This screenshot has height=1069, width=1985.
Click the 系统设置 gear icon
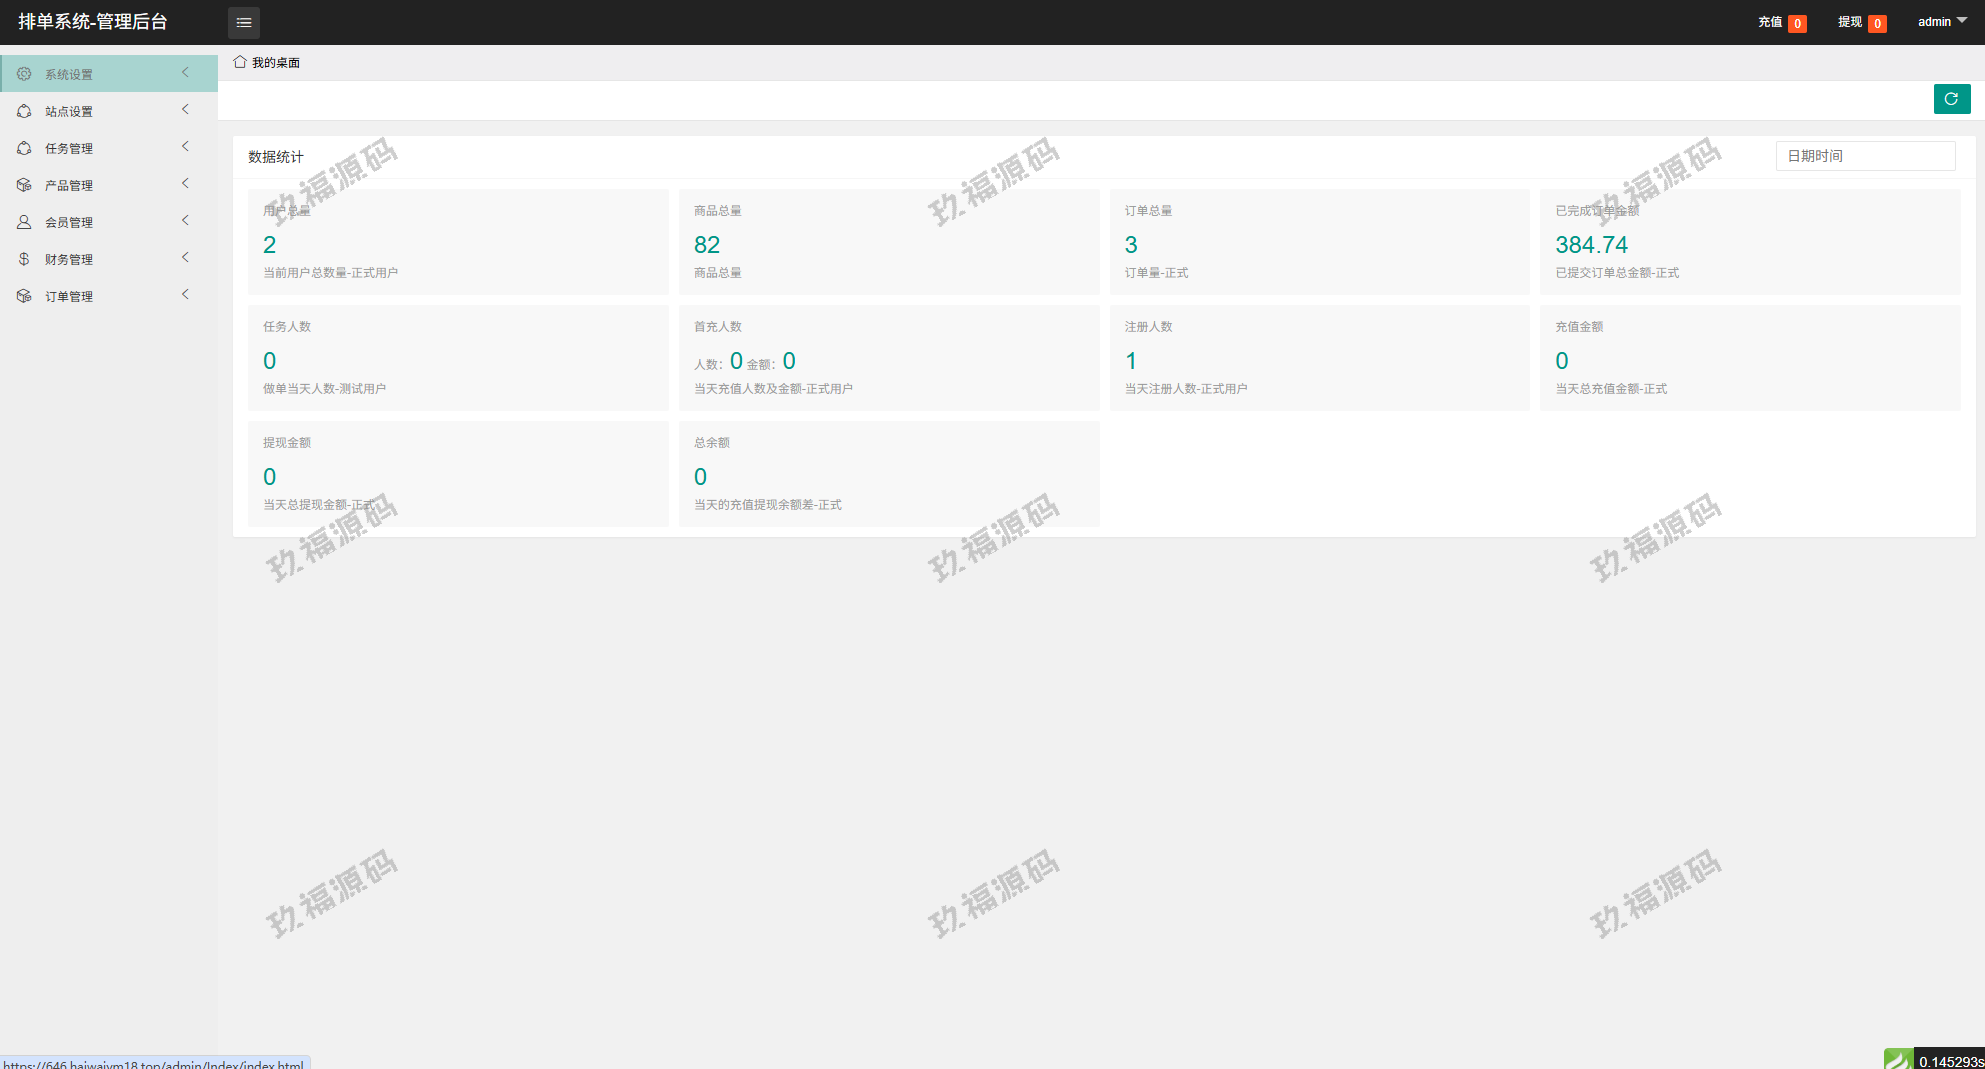pyautogui.click(x=24, y=74)
